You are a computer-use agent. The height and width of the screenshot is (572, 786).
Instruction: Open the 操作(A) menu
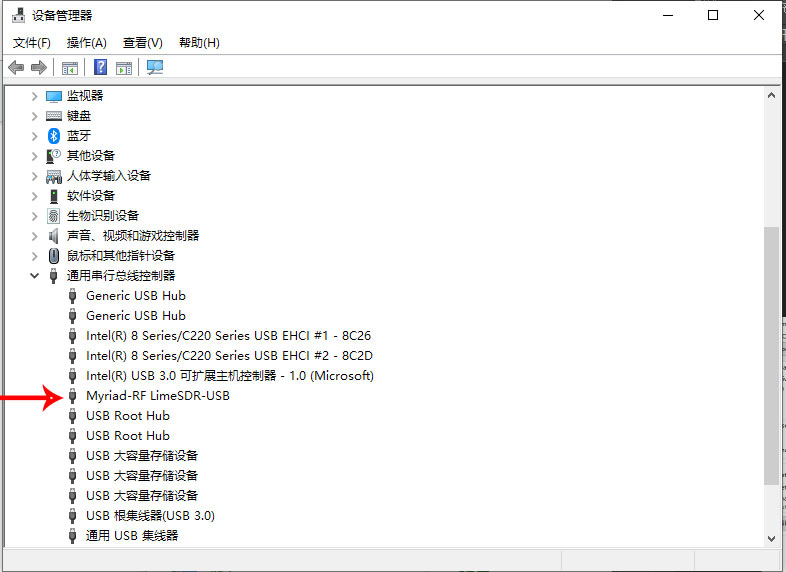click(x=87, y=43)
